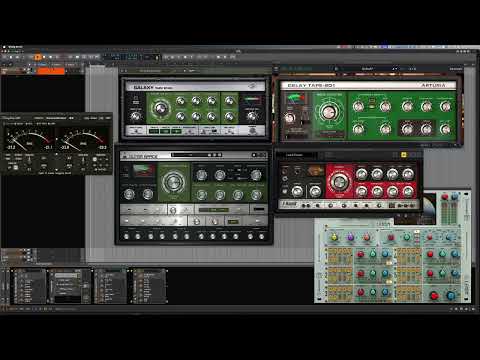This screenshot has height=360, width=480.
Task: Click the orange track header in Bitwig arranger
Action: point(51,71)
